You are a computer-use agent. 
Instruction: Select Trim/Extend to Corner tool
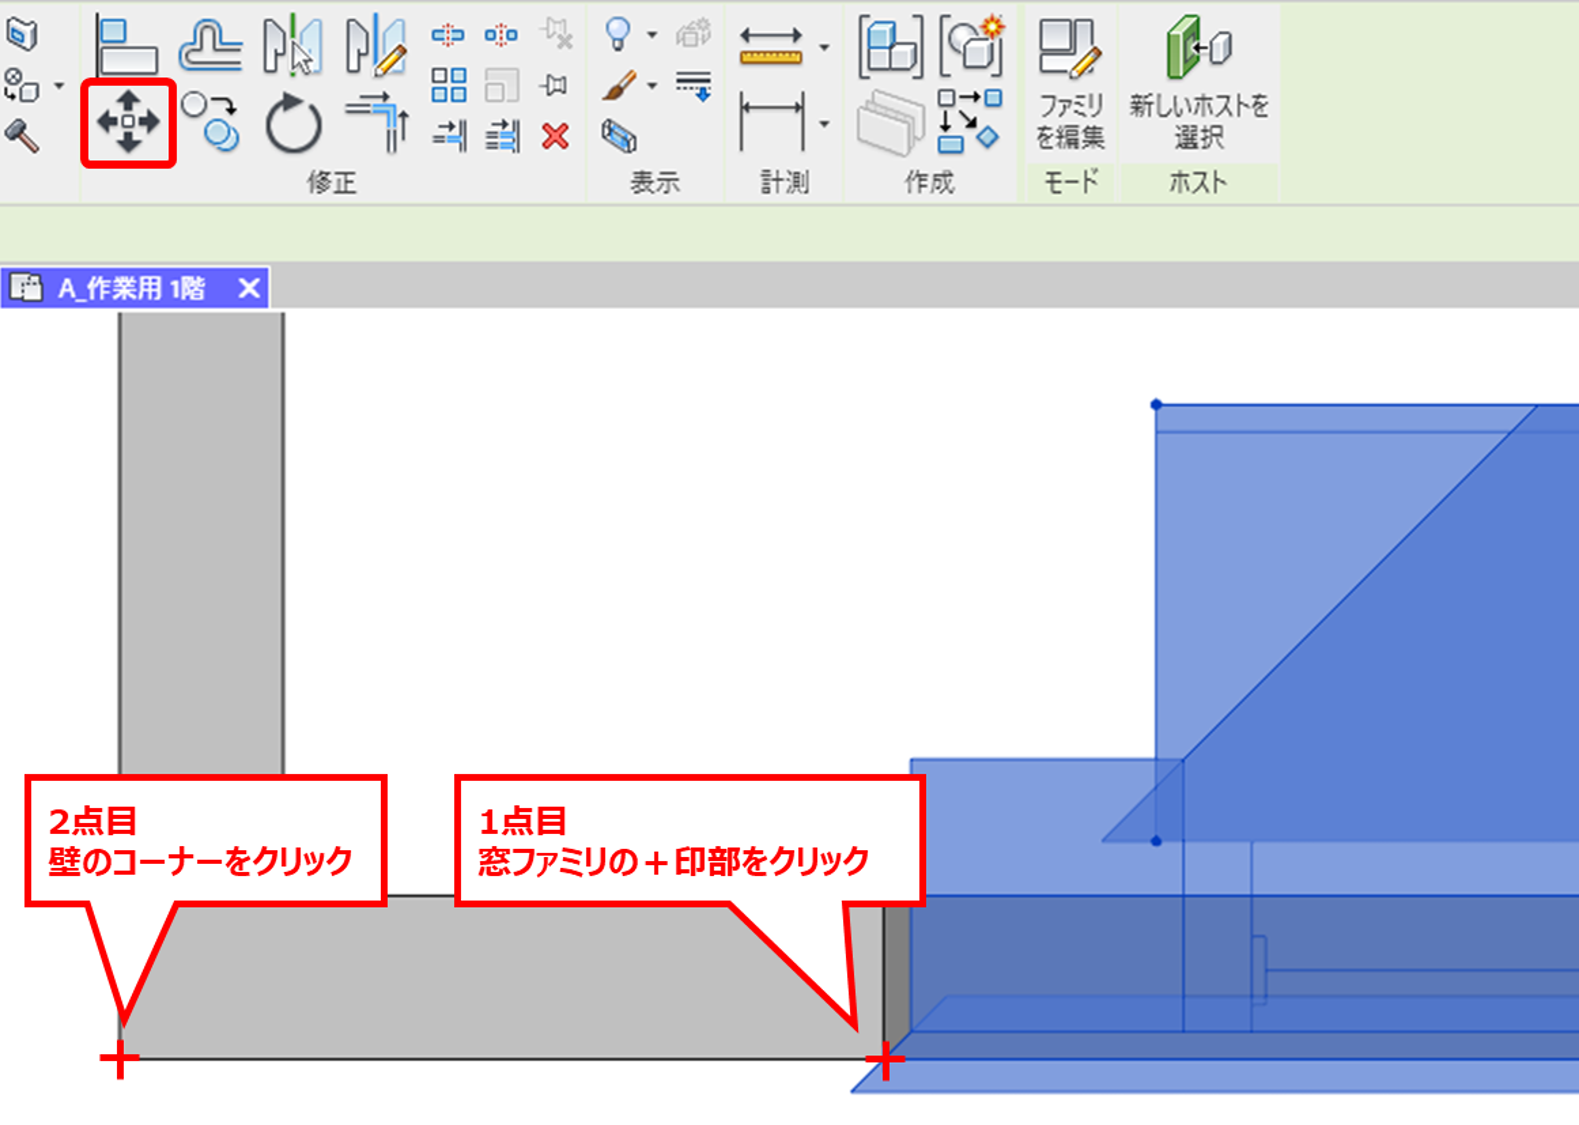376,122
